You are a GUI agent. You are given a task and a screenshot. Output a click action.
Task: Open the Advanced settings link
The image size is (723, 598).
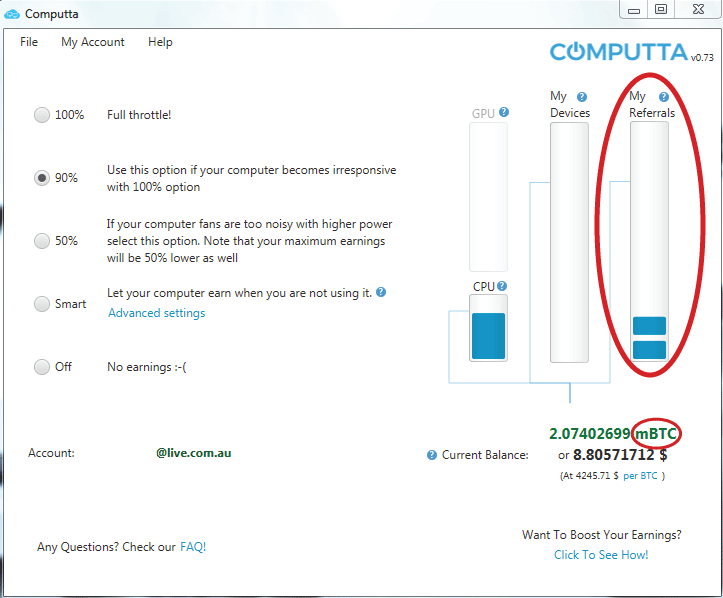click(x=156, y=313)
